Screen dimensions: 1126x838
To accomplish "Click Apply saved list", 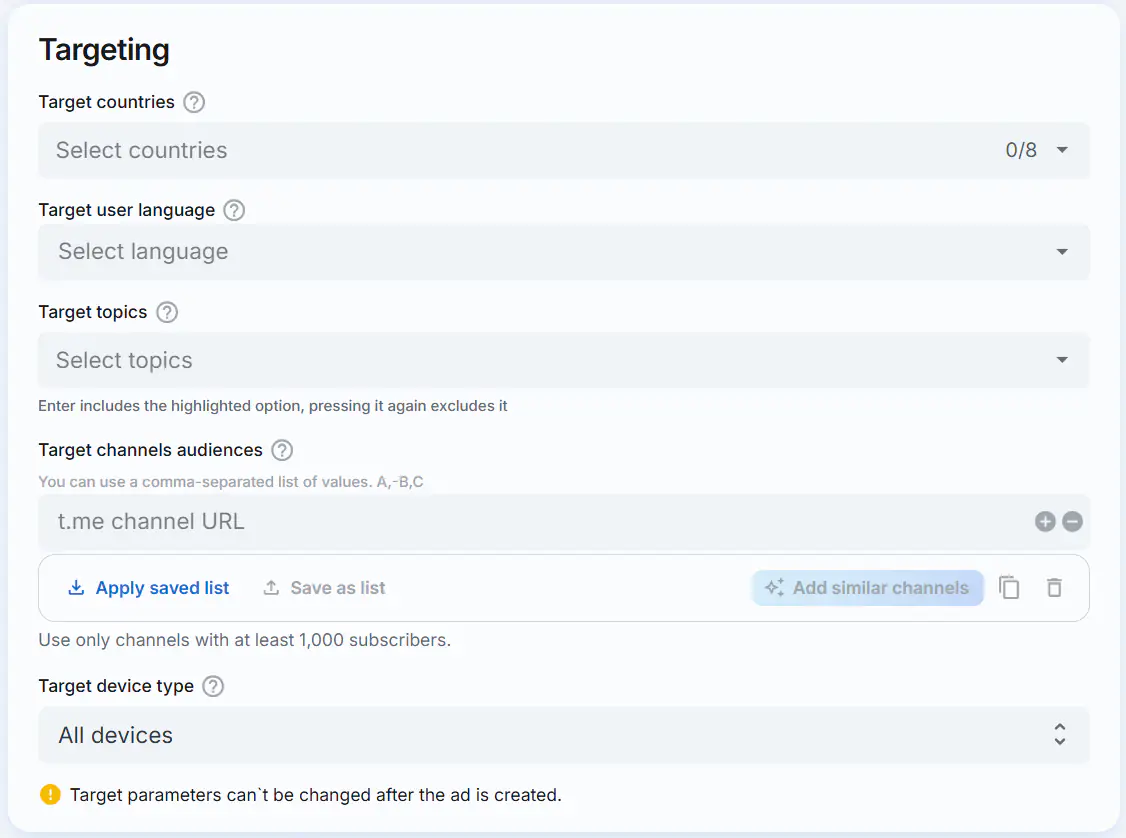I will click(149, 587).
